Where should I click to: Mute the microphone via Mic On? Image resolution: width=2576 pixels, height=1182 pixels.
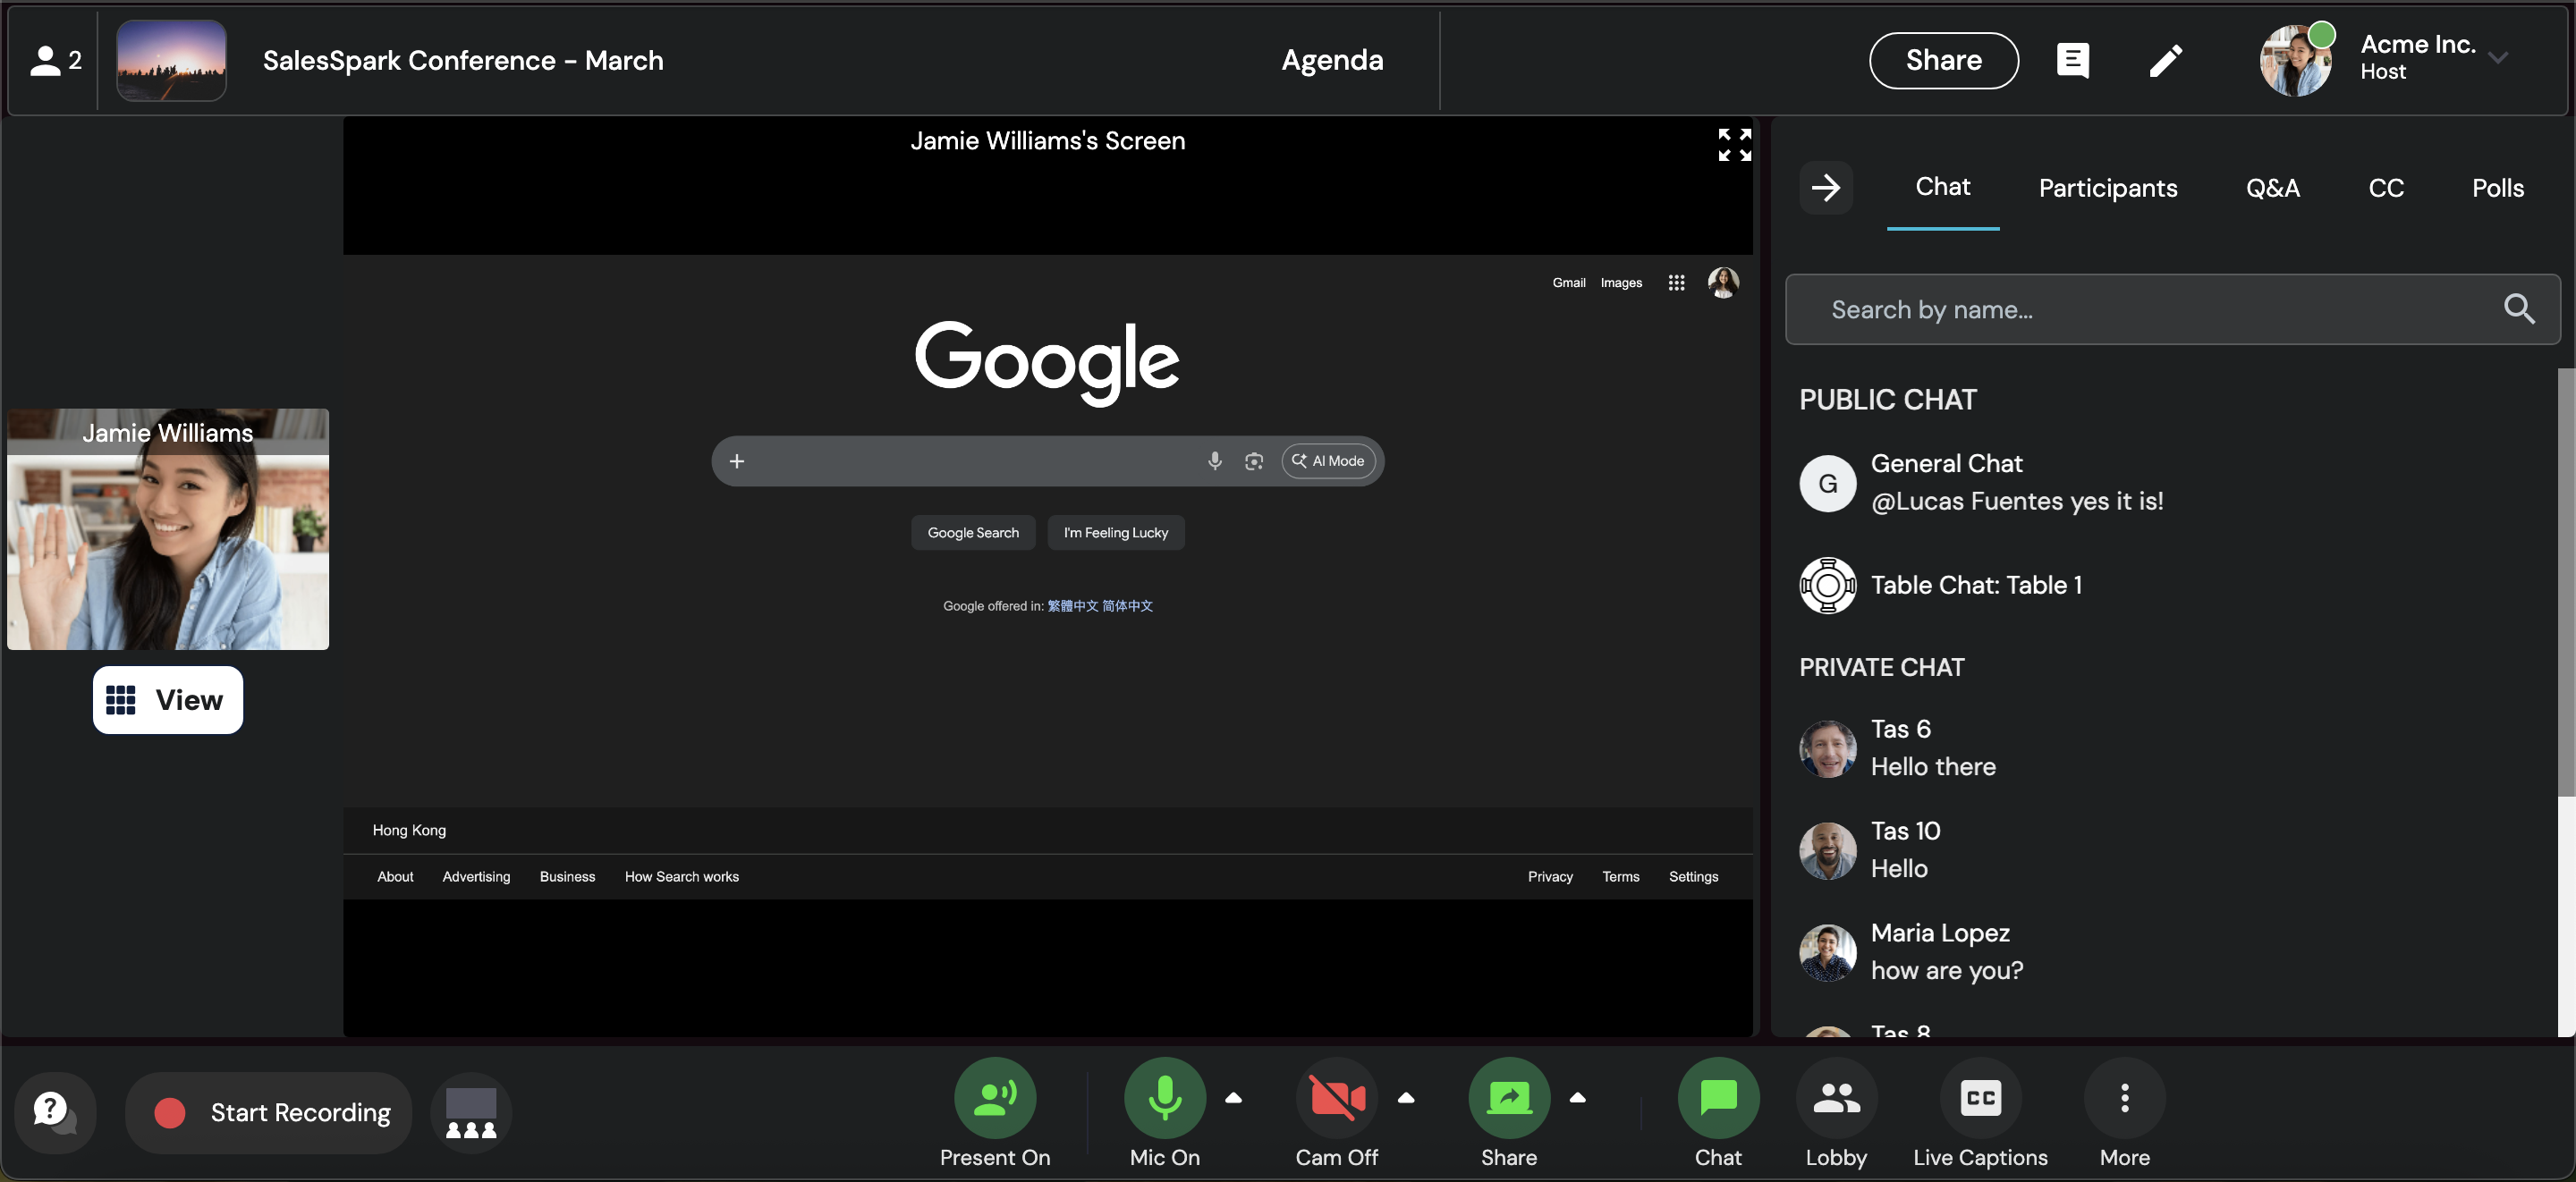pyautogui.click(x=1164, y=1098)
